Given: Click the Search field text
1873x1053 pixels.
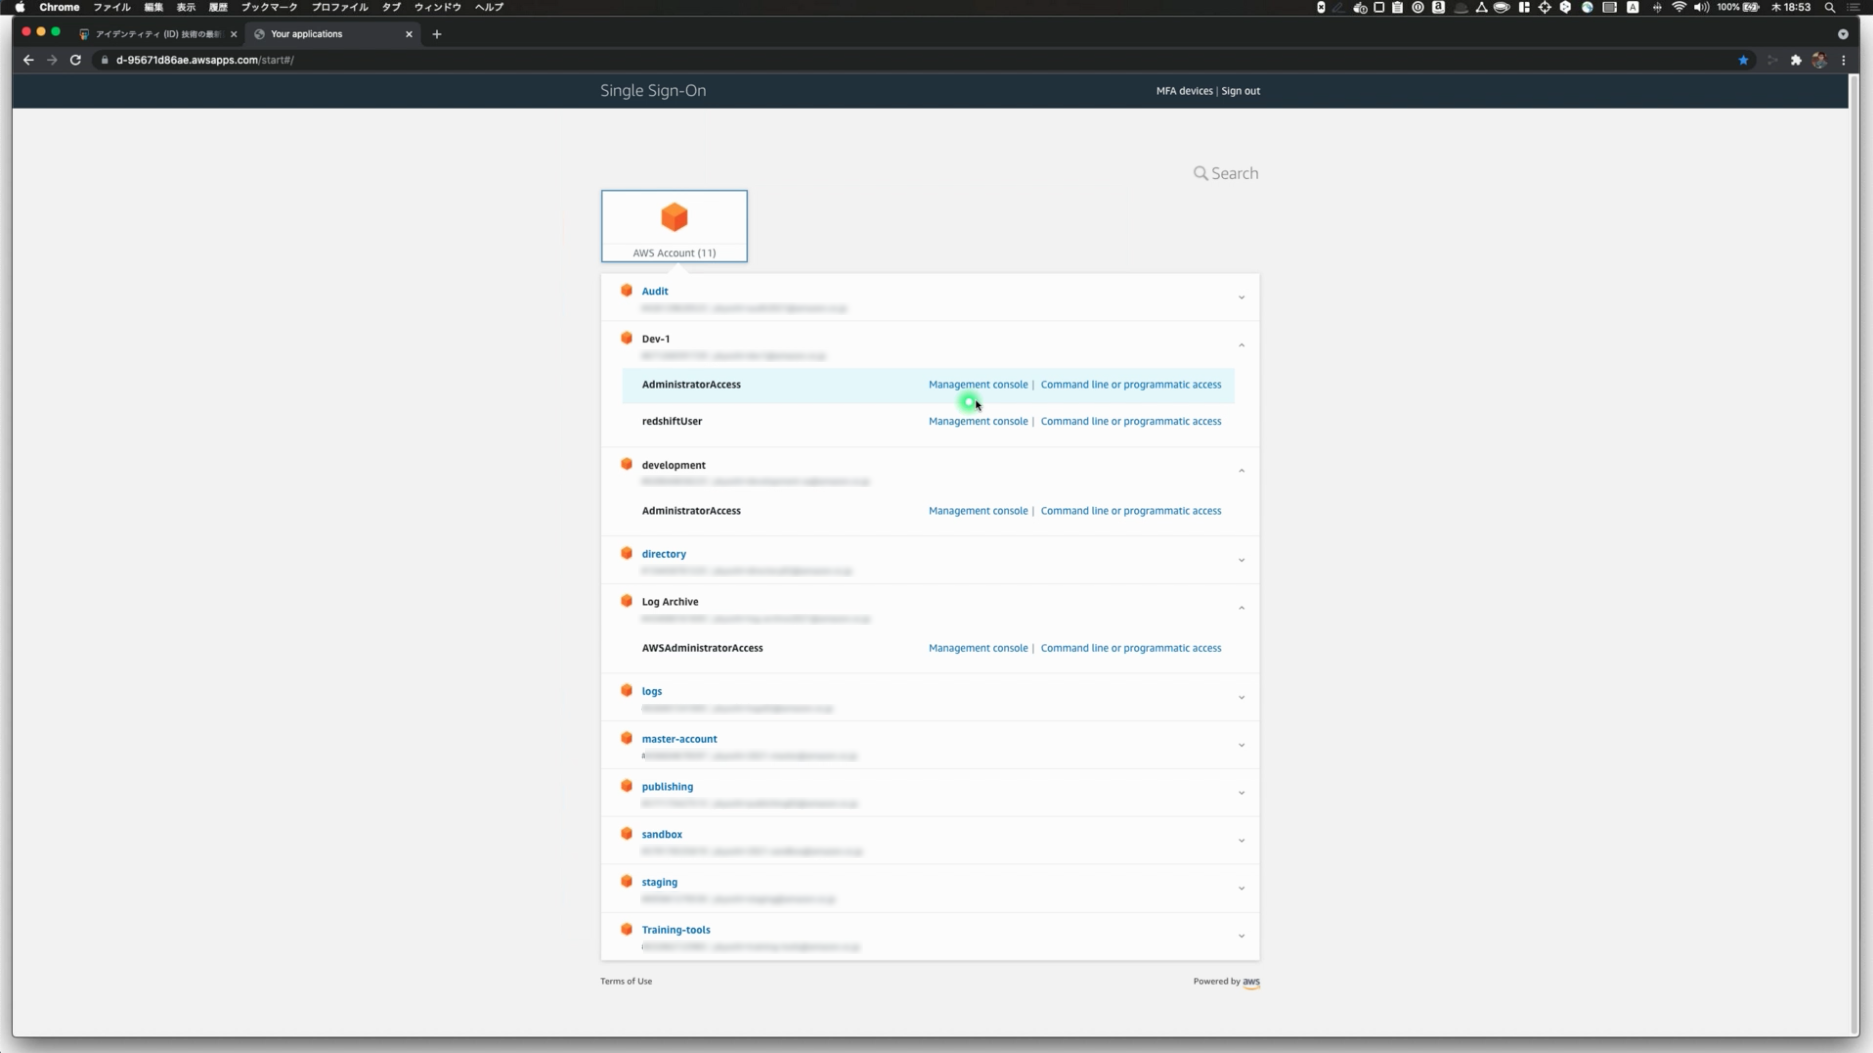Looking at the screenshot, I should [x=1235, y=173].
